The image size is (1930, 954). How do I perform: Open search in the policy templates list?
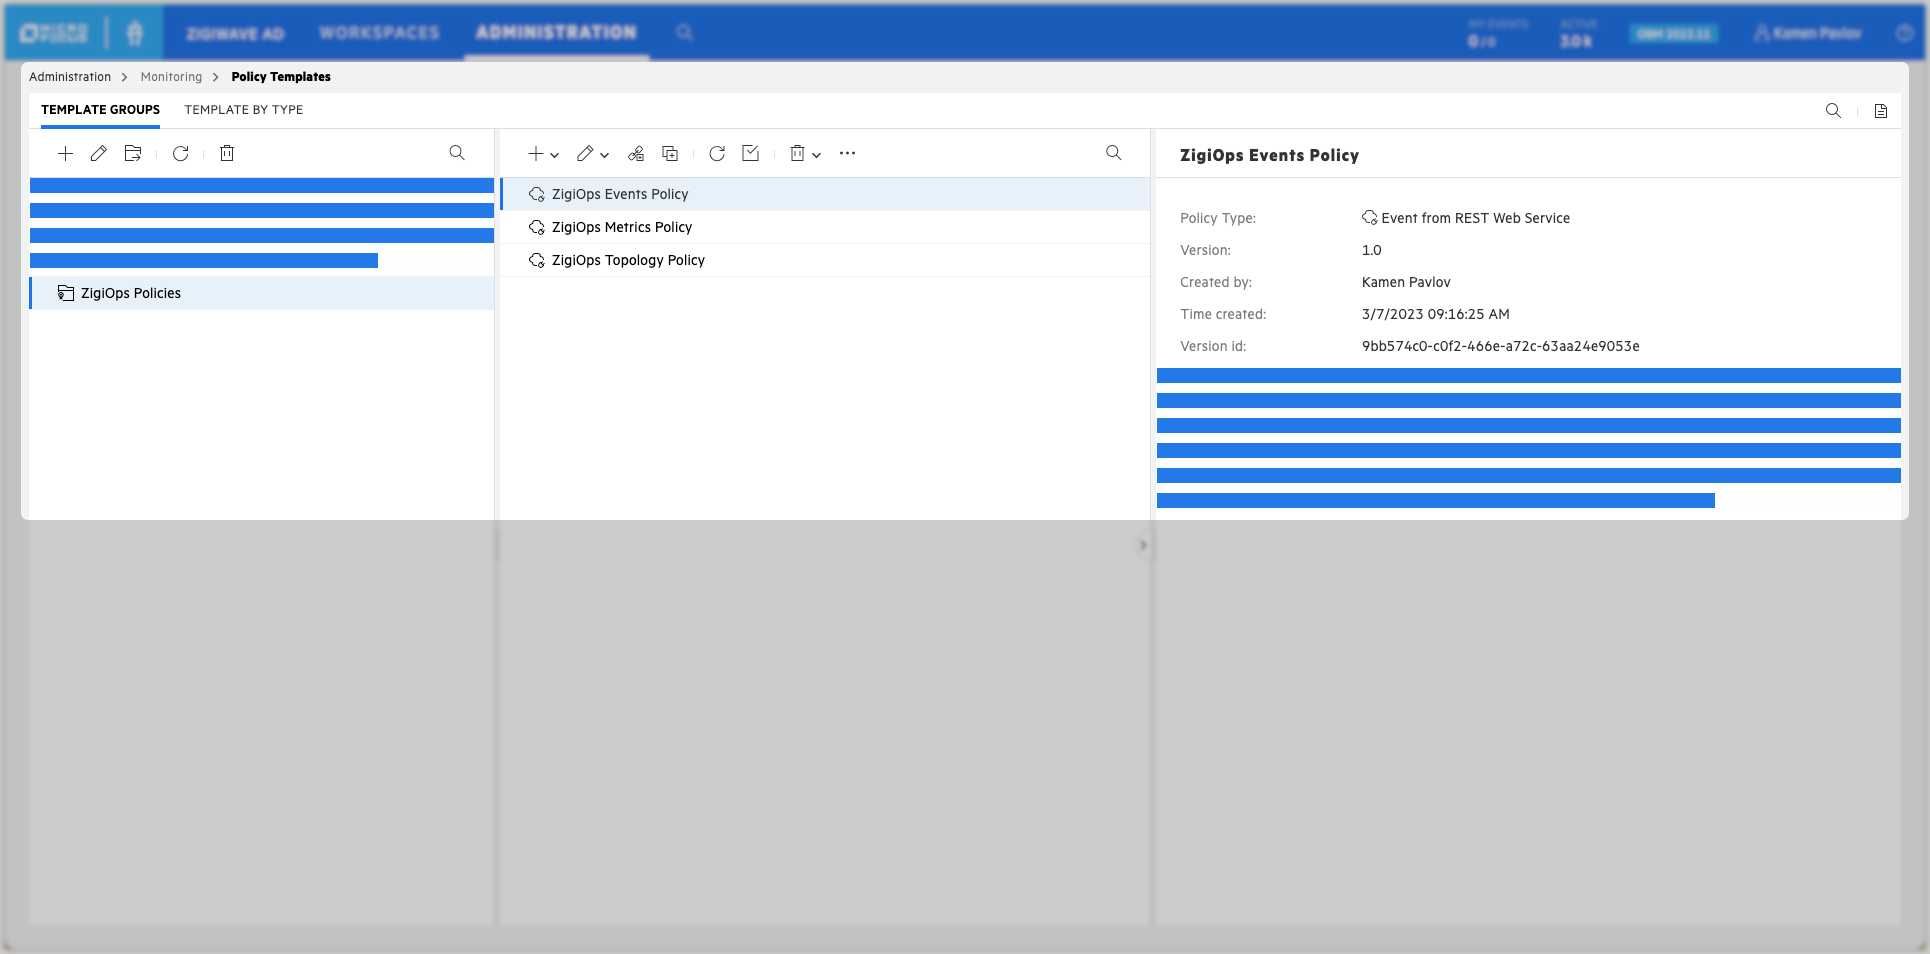tap(1113, 153)
